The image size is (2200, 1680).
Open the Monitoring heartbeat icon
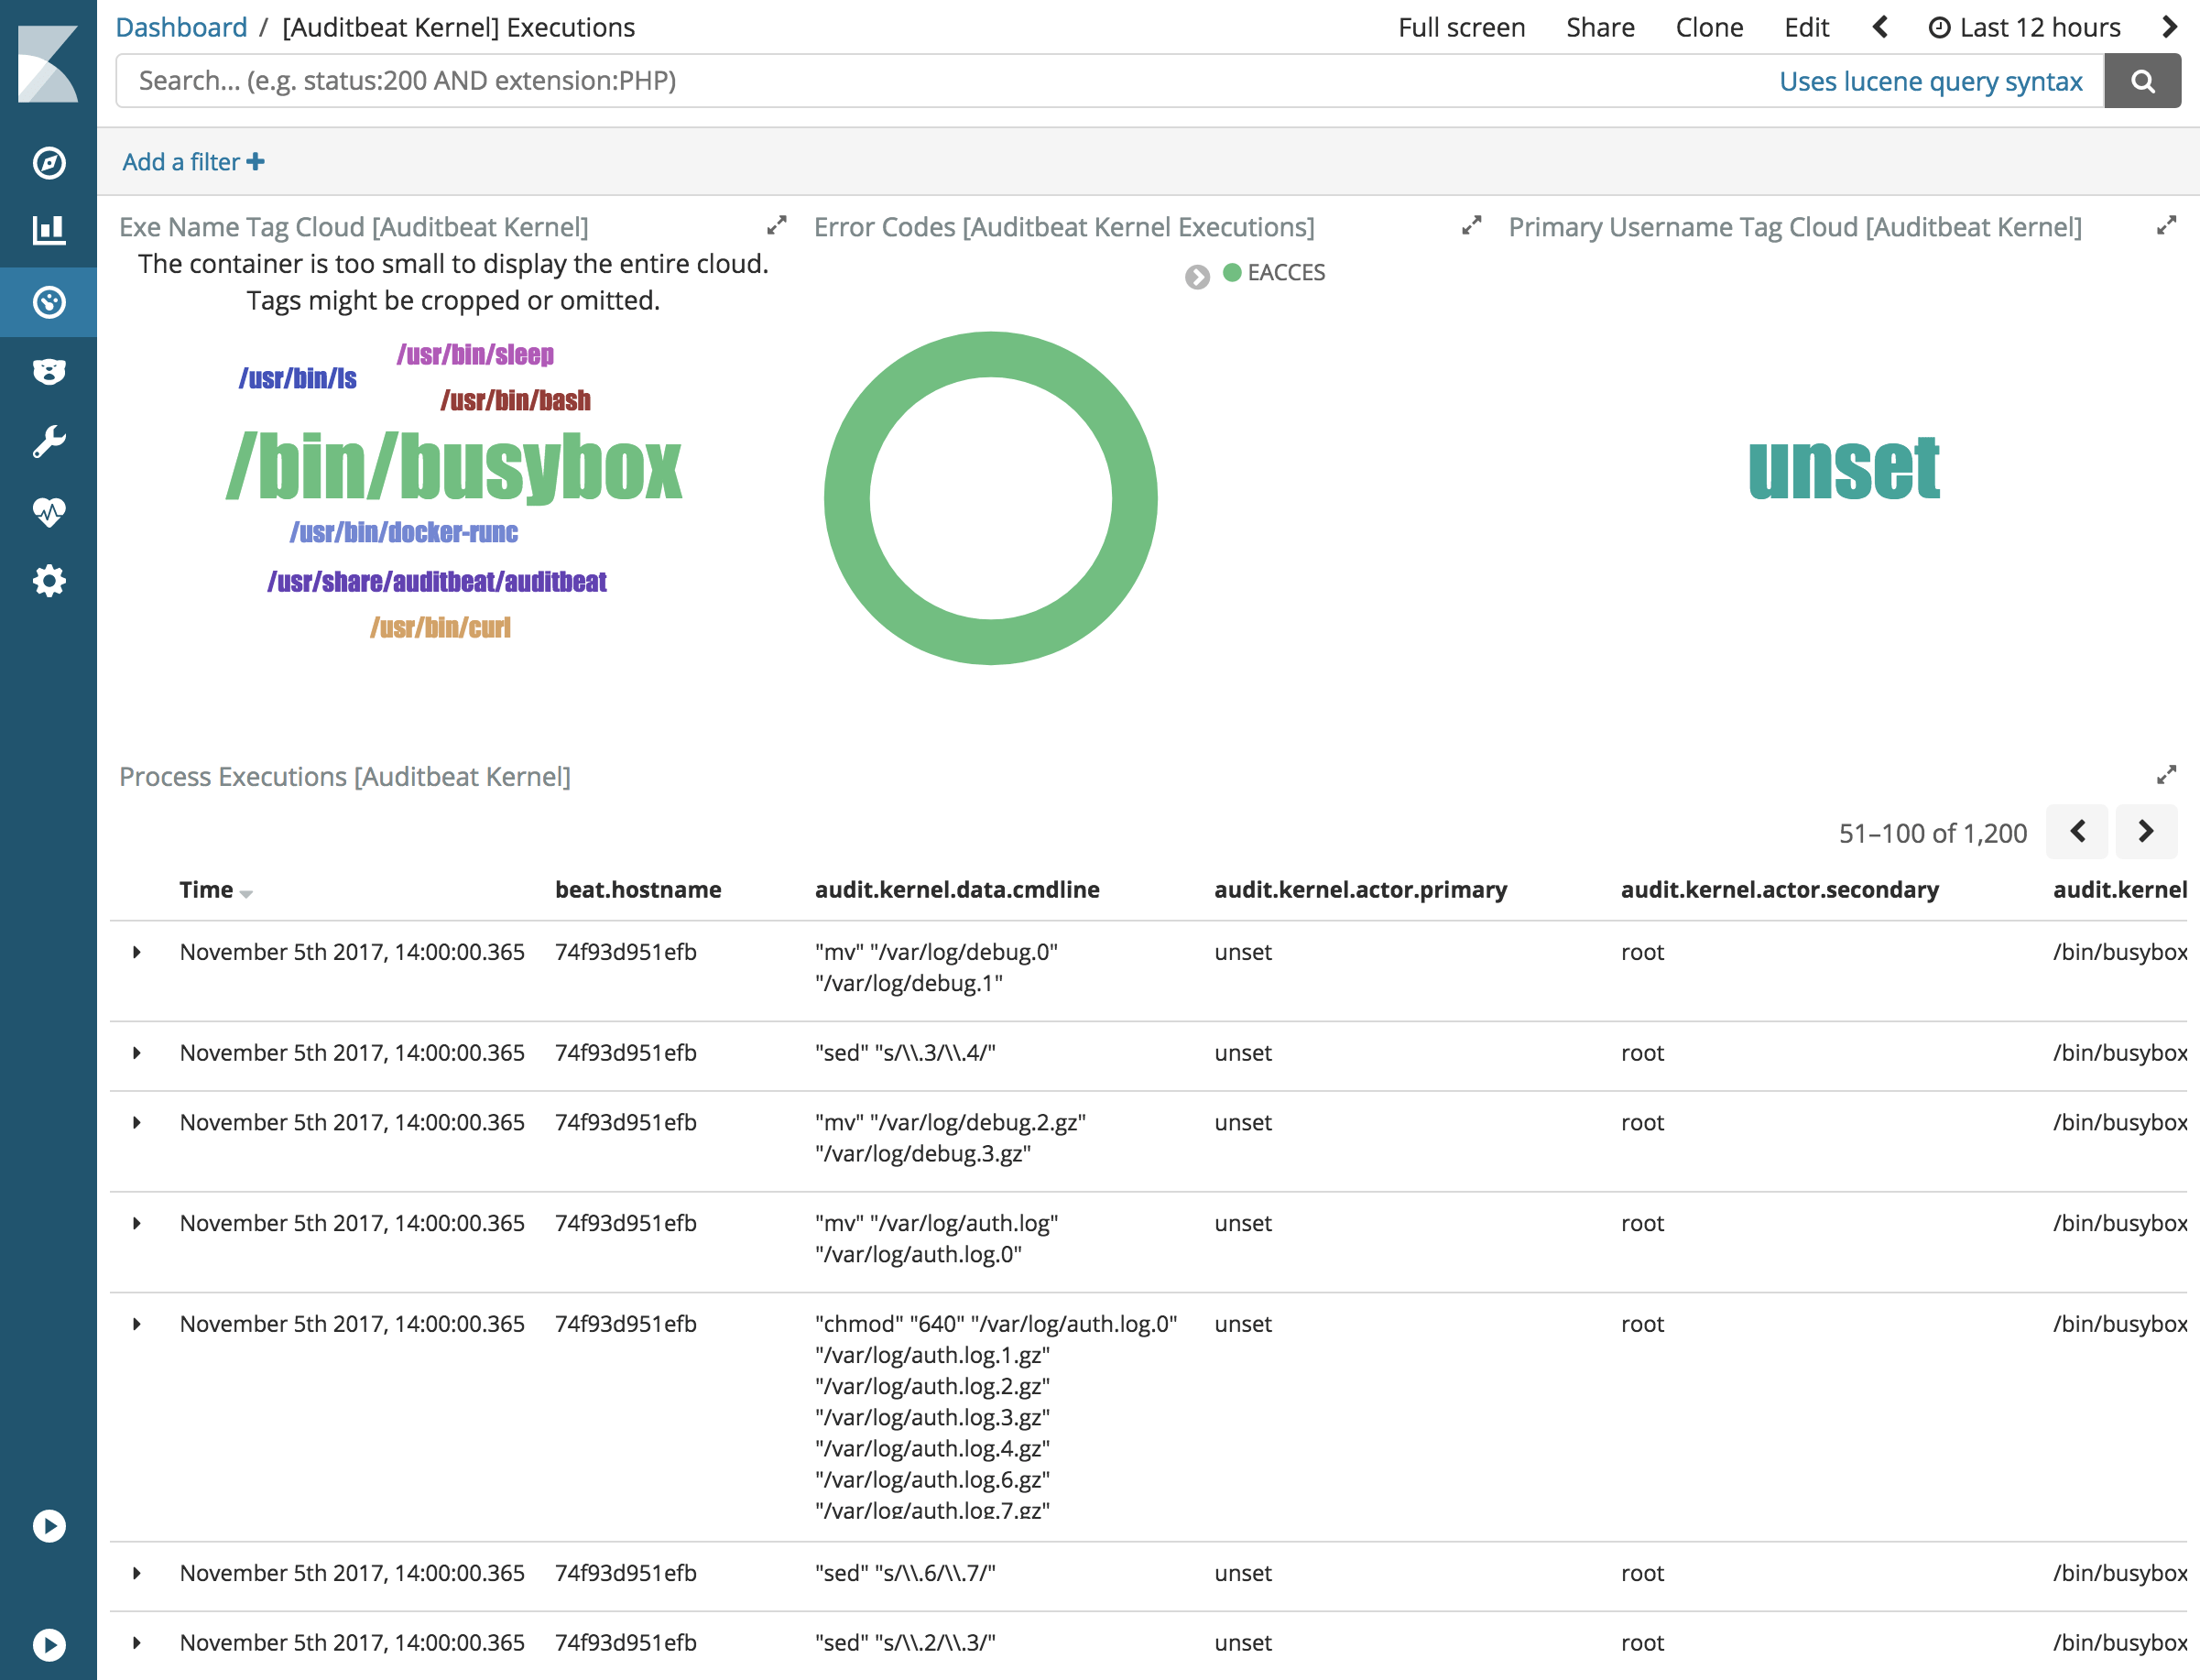tap(49, 512)
